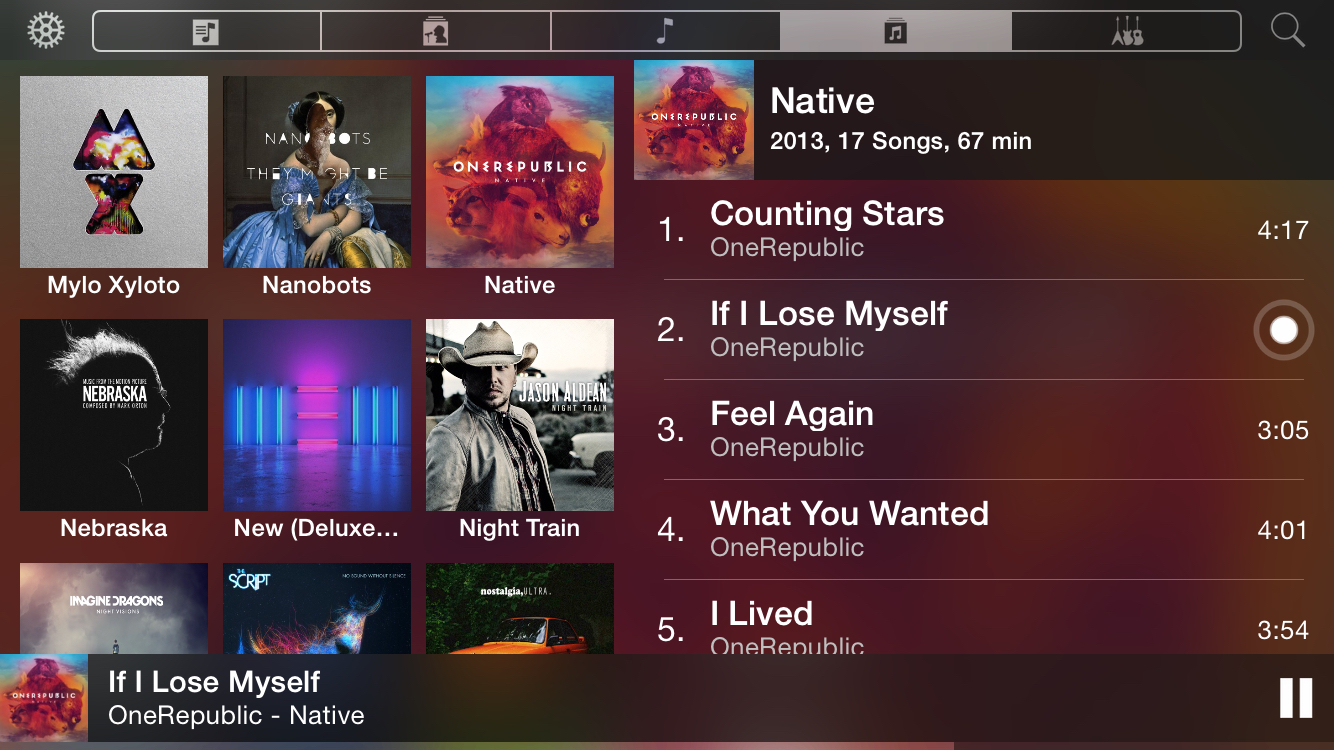Play Feel Again track
This screenshot has height=750, width=1334.
click(984, 430)
